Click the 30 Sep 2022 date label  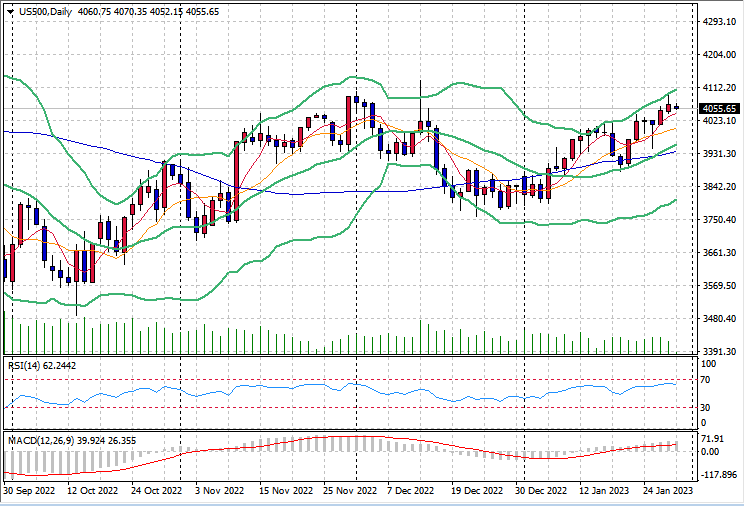click(x=32, y=492)
